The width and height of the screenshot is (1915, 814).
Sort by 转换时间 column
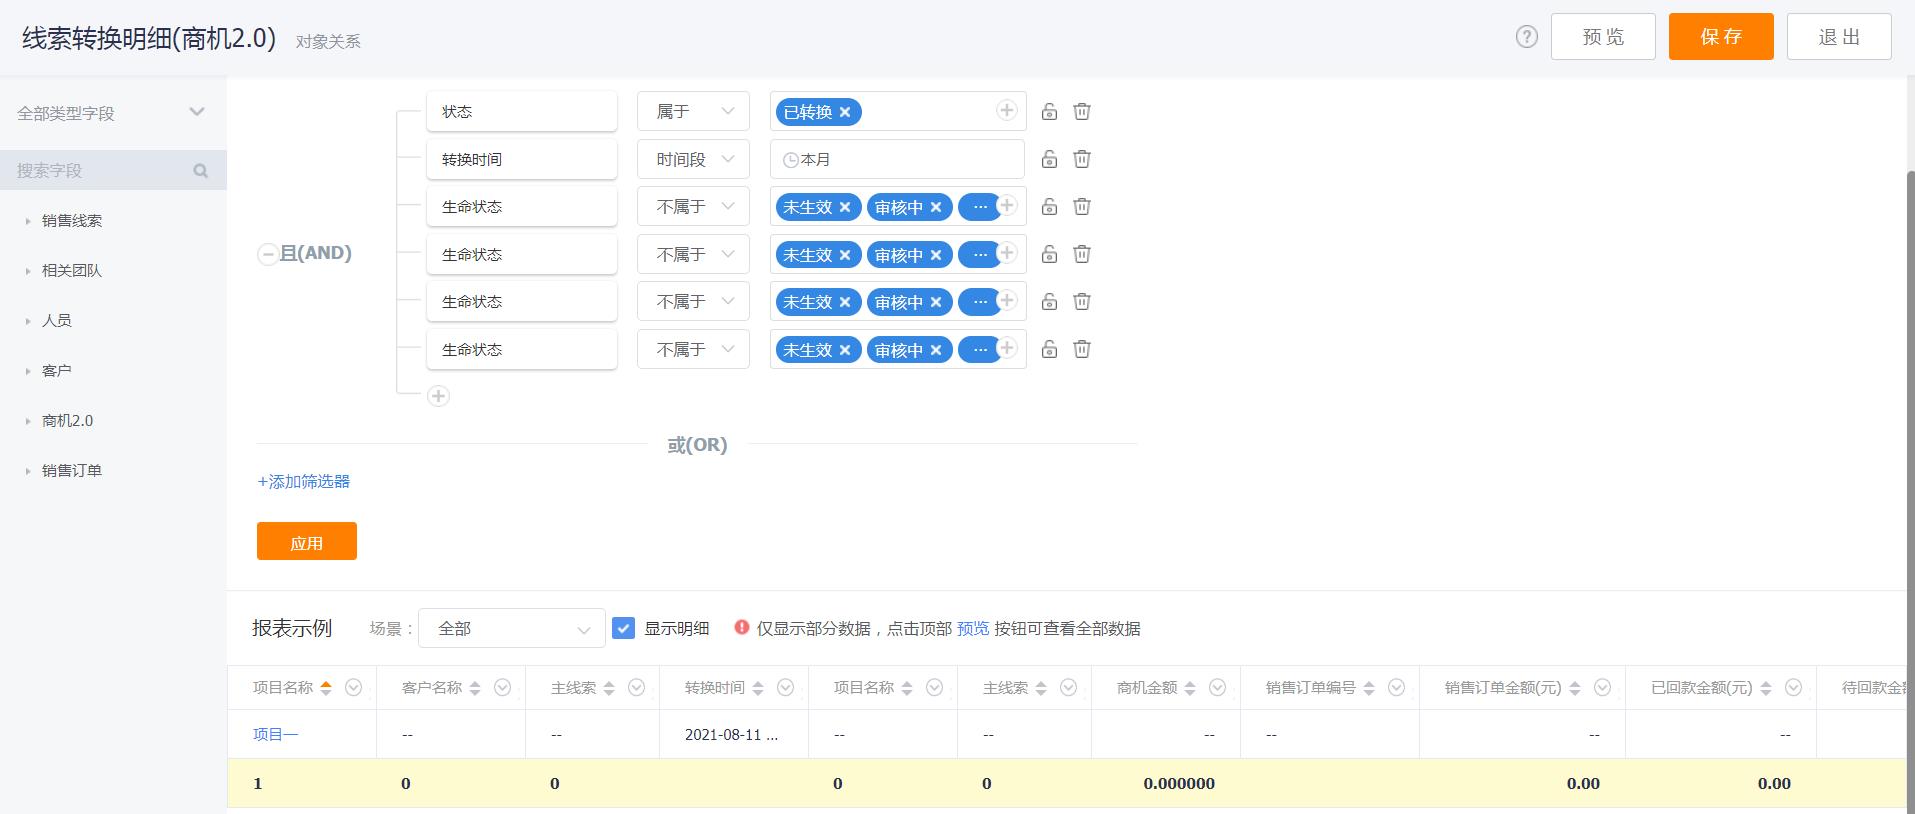pos(758,688)
